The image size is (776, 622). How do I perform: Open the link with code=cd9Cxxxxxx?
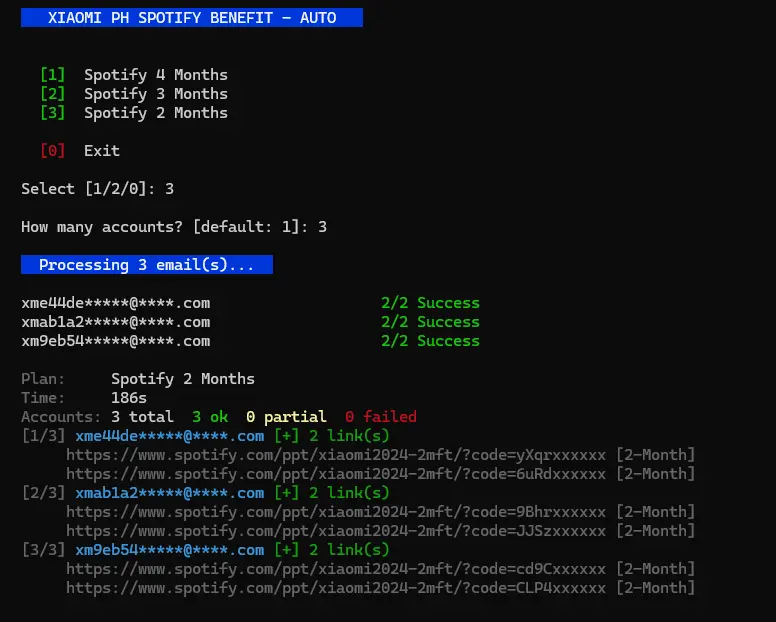[x=336, y=569]
